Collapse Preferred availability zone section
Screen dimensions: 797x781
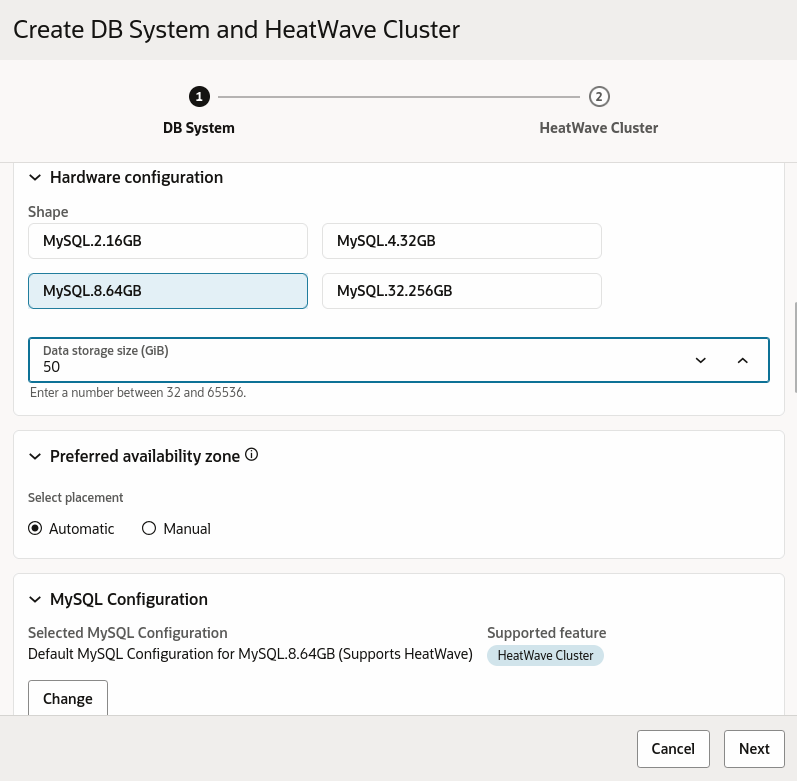point(35,456)
